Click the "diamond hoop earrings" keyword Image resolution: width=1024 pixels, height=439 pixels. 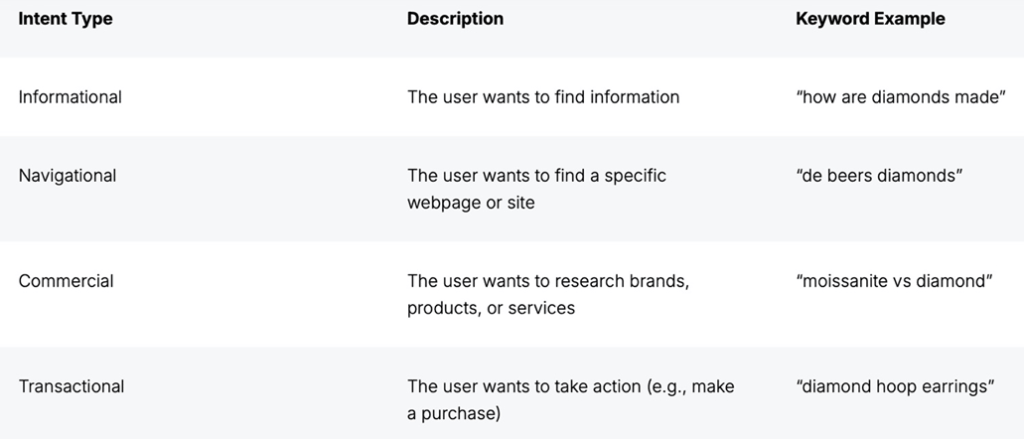pos(895,387)
